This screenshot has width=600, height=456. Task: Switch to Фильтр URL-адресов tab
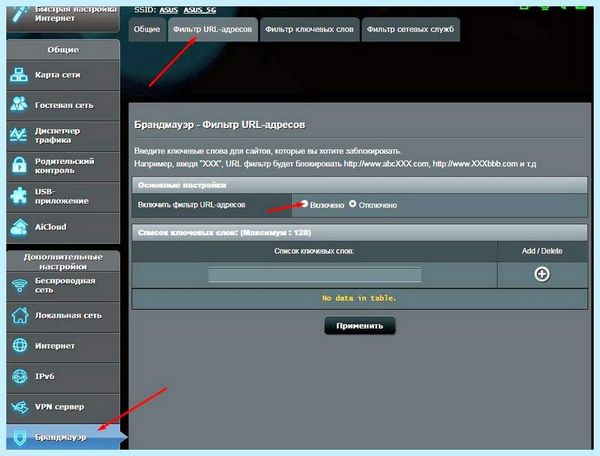[x=213, y=29]
